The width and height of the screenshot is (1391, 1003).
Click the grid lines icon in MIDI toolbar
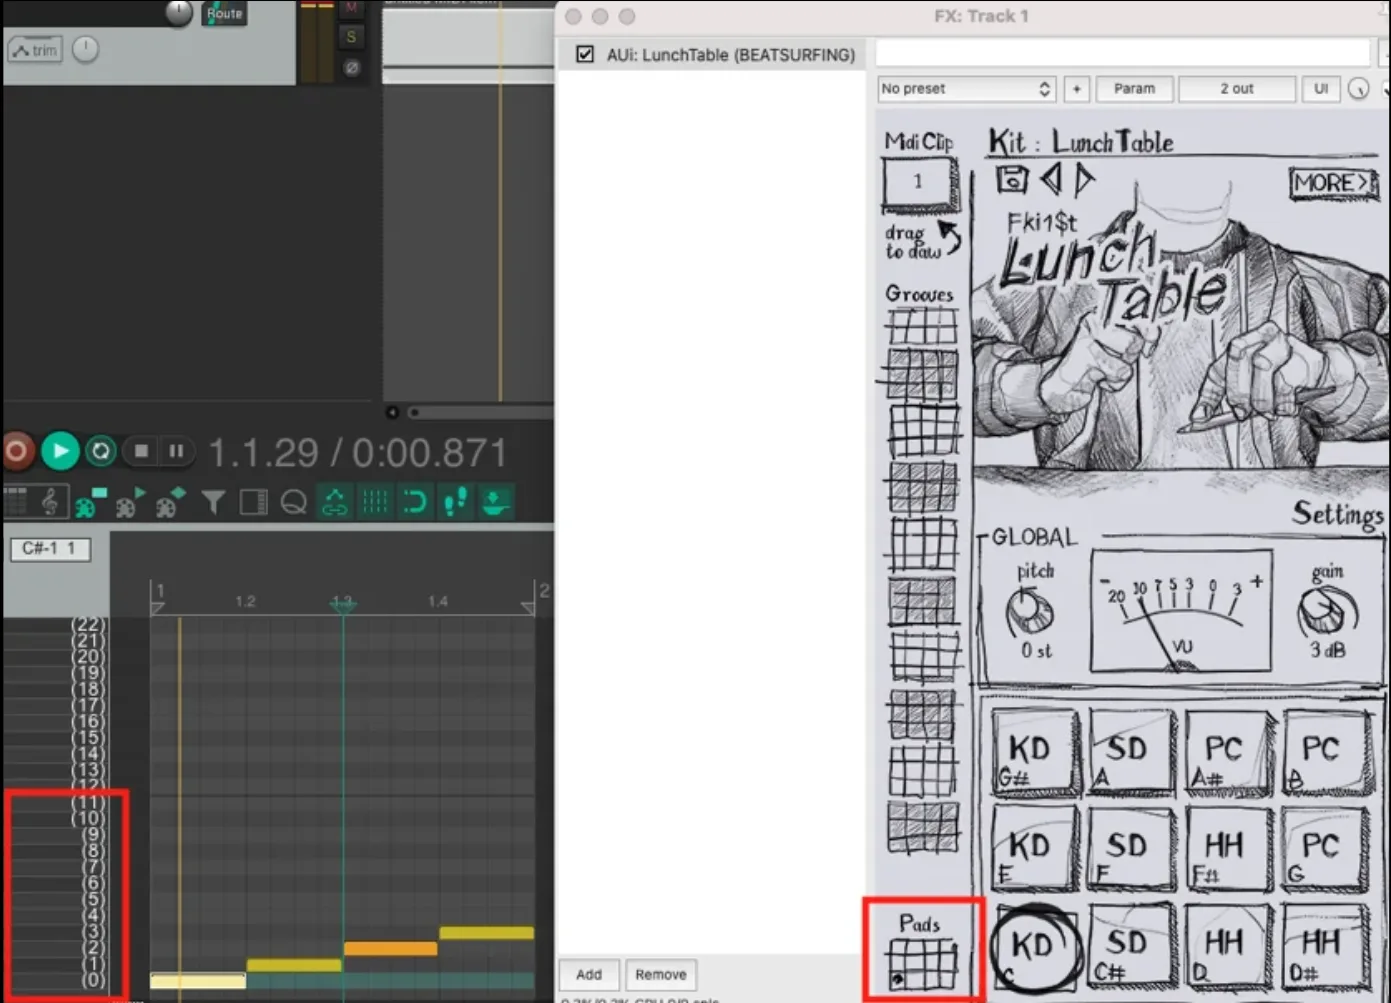[x=375, y=501]
